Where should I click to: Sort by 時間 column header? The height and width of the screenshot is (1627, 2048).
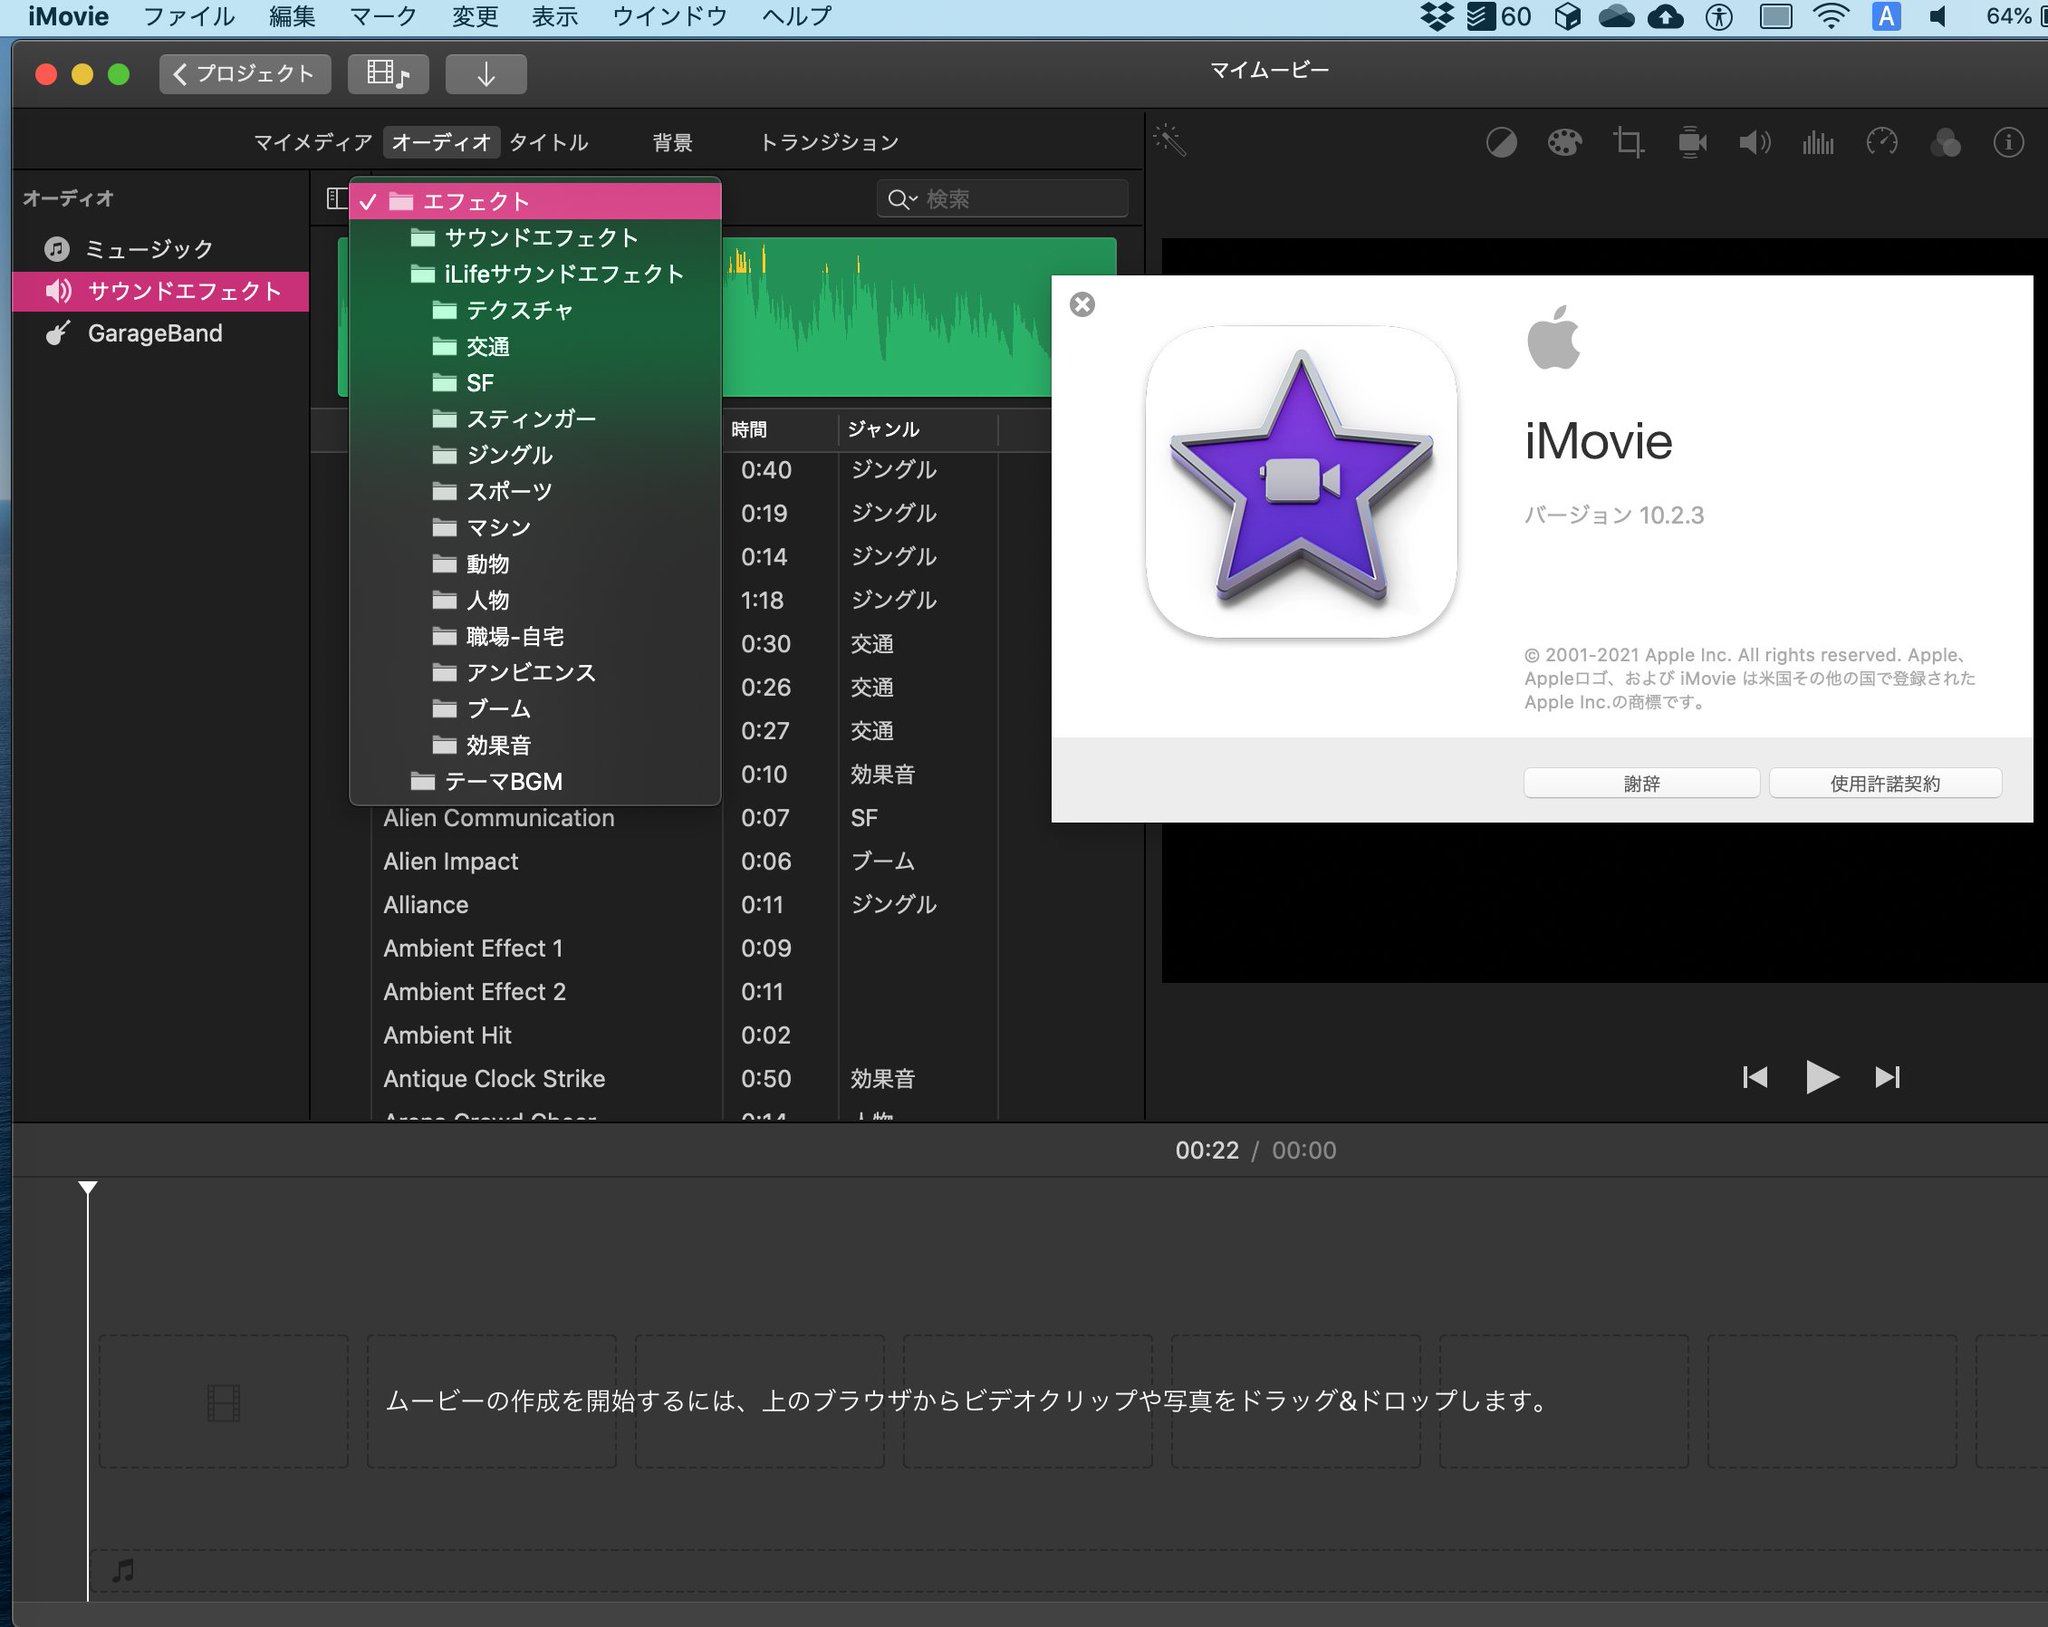click(x=779, y=429)
